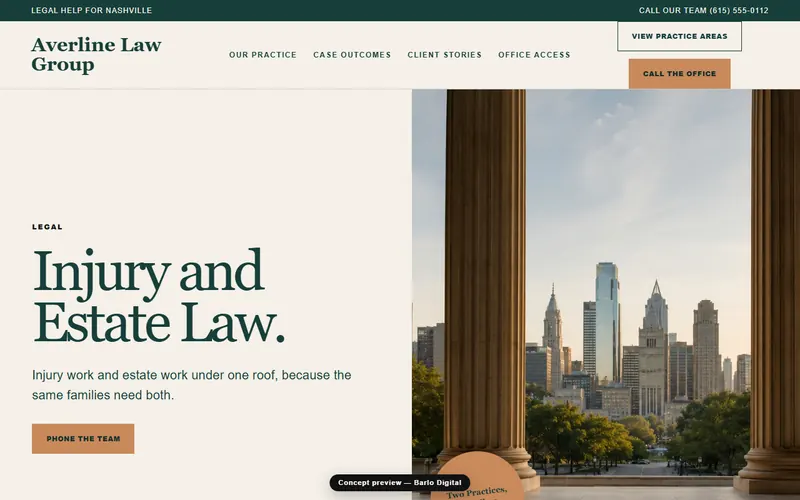
Task: Click the View Practice Areas button
Action: click(x=679, y=36)
